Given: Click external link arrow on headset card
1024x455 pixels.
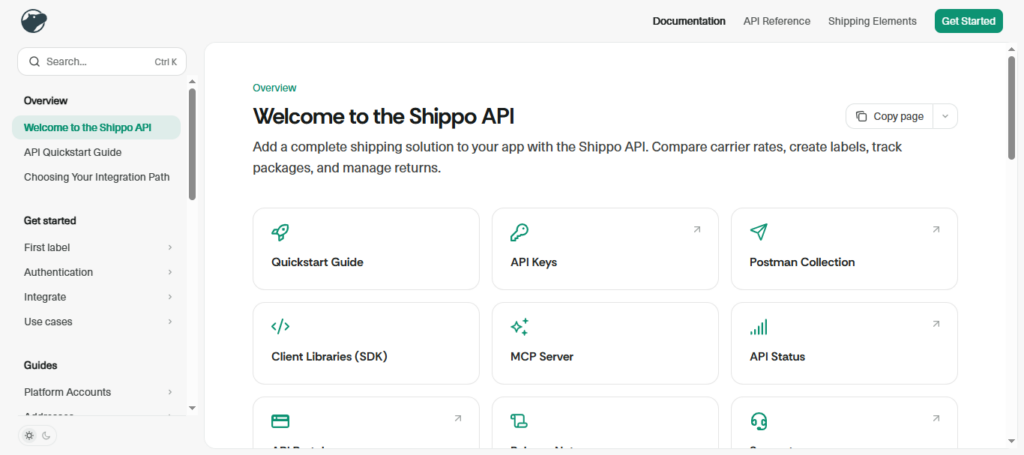Looking at the screenshot, I should [x=936, y=418].
